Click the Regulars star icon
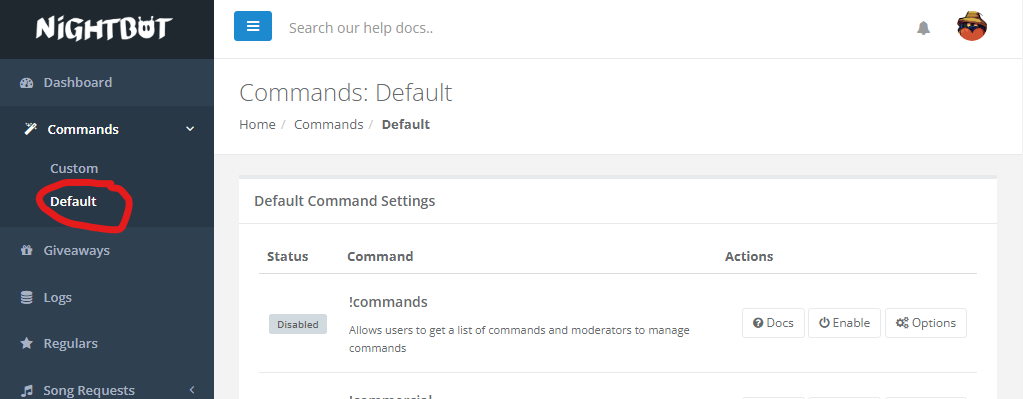Screen dimensions: 1023x399 [x=27, y=344]
